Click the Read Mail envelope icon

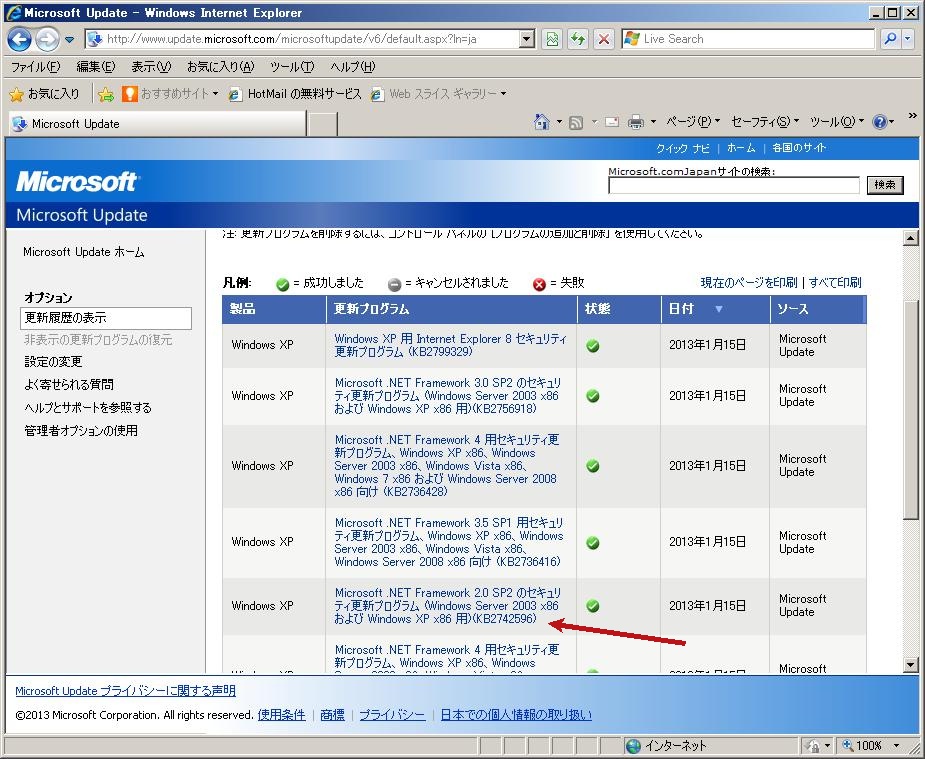[612, 122]
